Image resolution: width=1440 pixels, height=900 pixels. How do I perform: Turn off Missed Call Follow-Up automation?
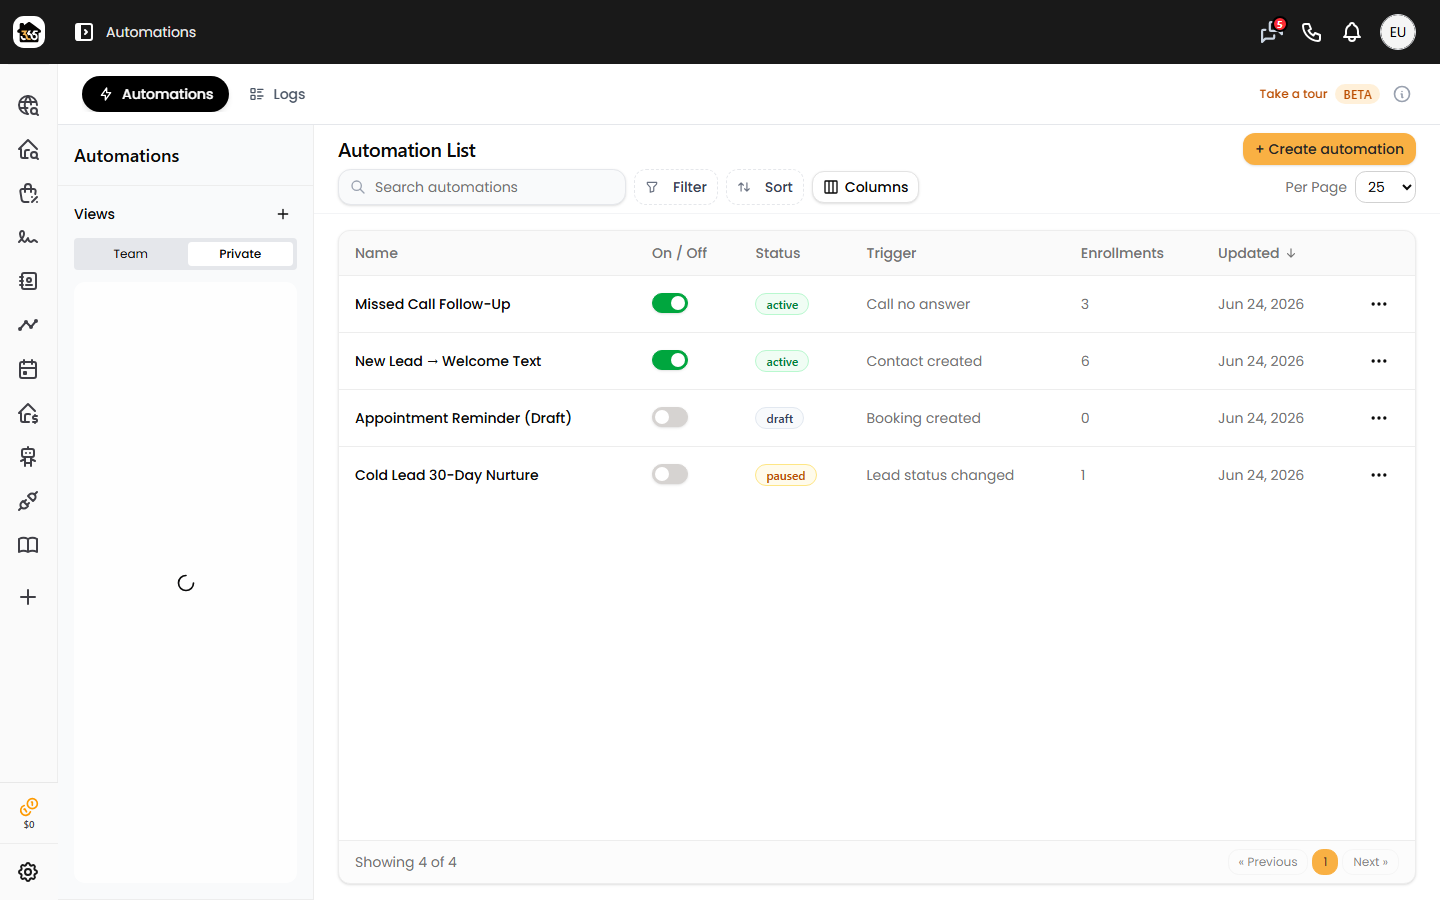pos(670,303)
